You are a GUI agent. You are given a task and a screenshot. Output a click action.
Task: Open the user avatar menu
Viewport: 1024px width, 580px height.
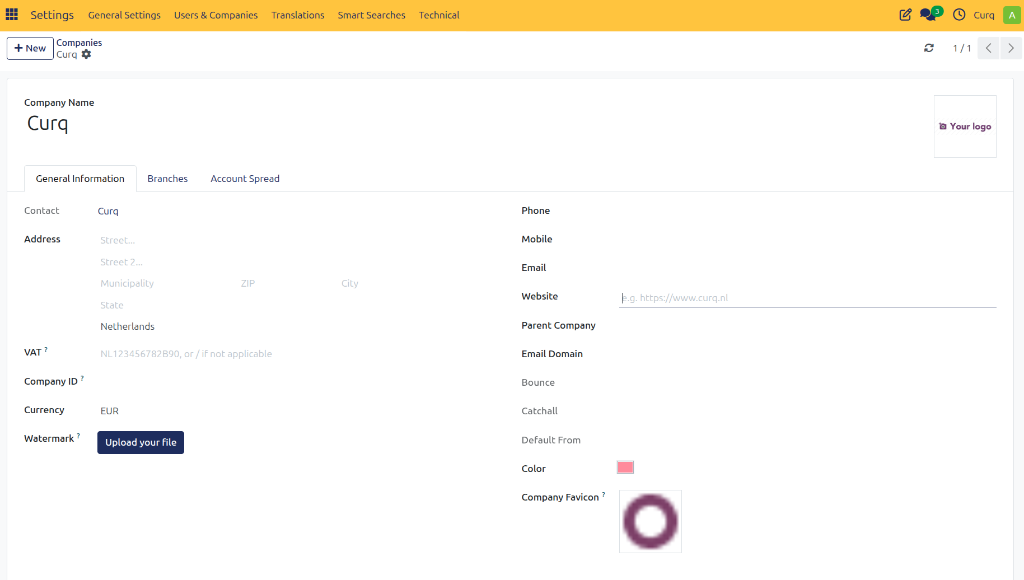pyautogui.click(x=1012, y=15)
